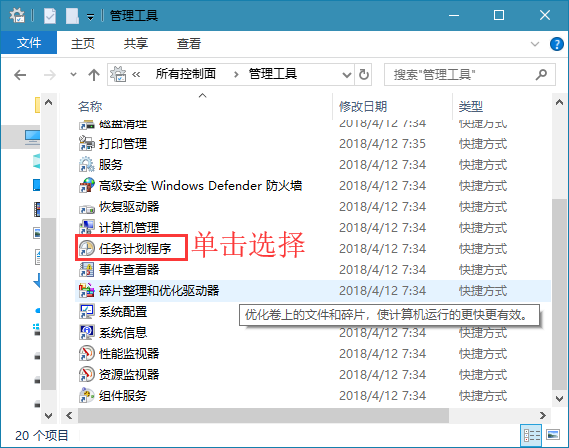Open the 服务 gear icon

point(87,165)
